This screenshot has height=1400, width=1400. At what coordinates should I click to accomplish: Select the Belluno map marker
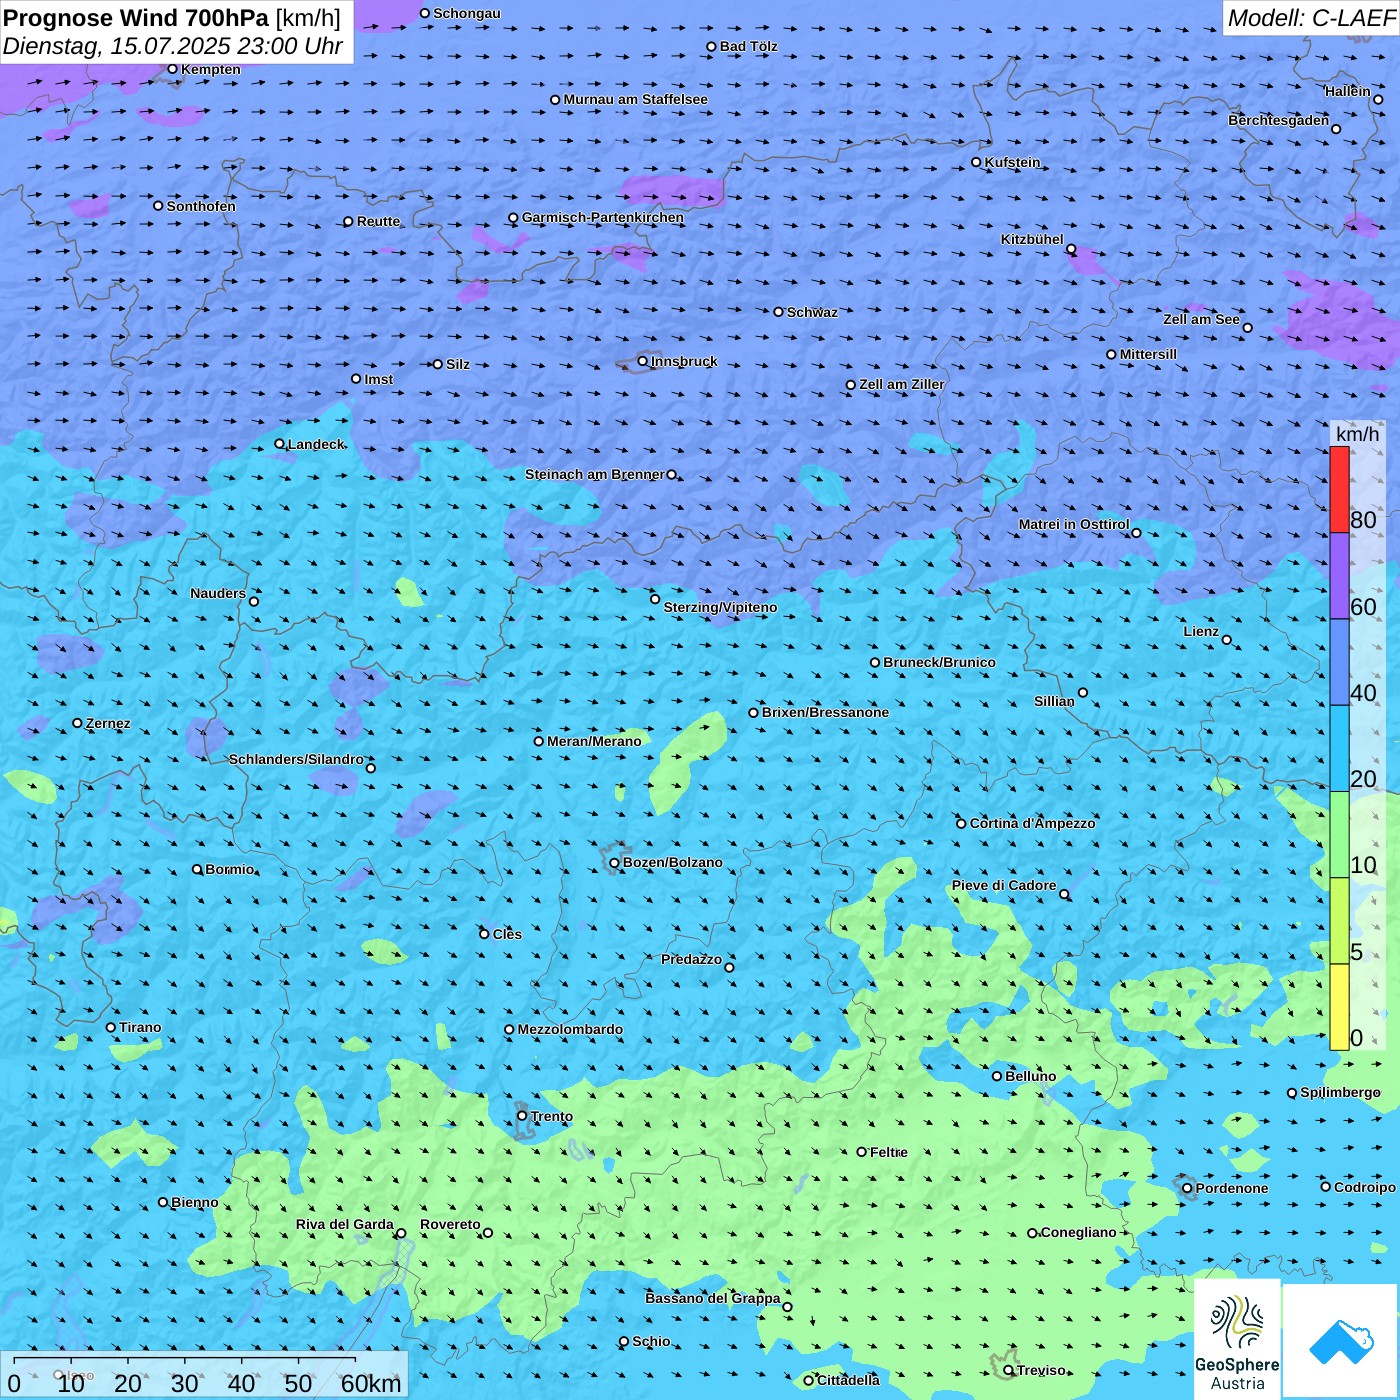[997, 1076]
